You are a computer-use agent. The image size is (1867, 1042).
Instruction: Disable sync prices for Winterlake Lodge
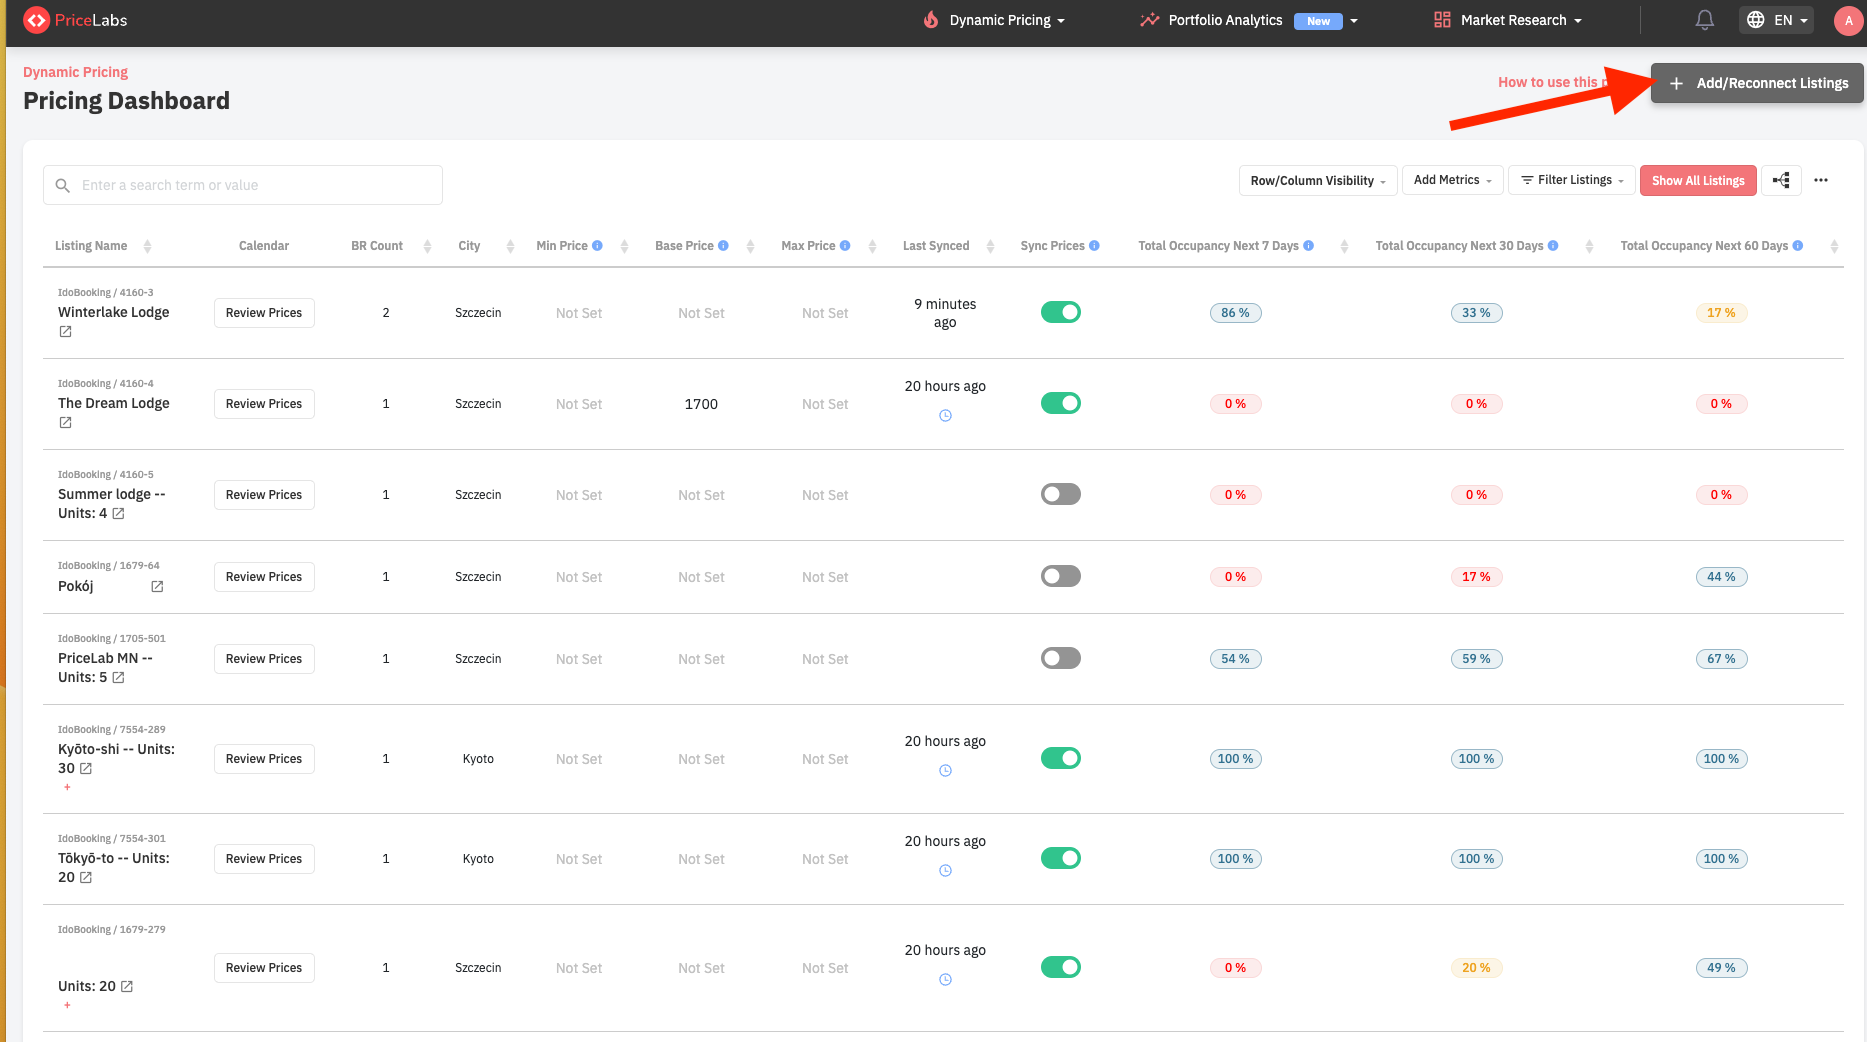(x=1060, y=312)
